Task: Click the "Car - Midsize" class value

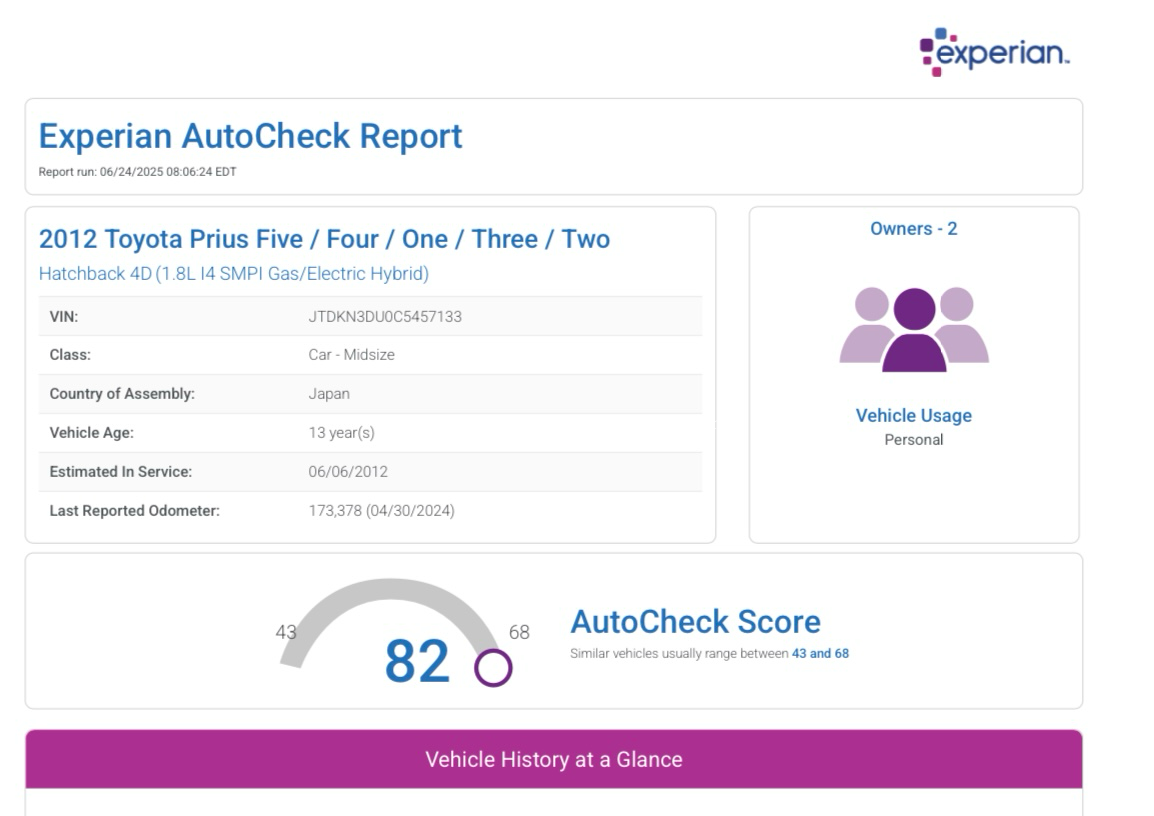Action: point(351,355)
